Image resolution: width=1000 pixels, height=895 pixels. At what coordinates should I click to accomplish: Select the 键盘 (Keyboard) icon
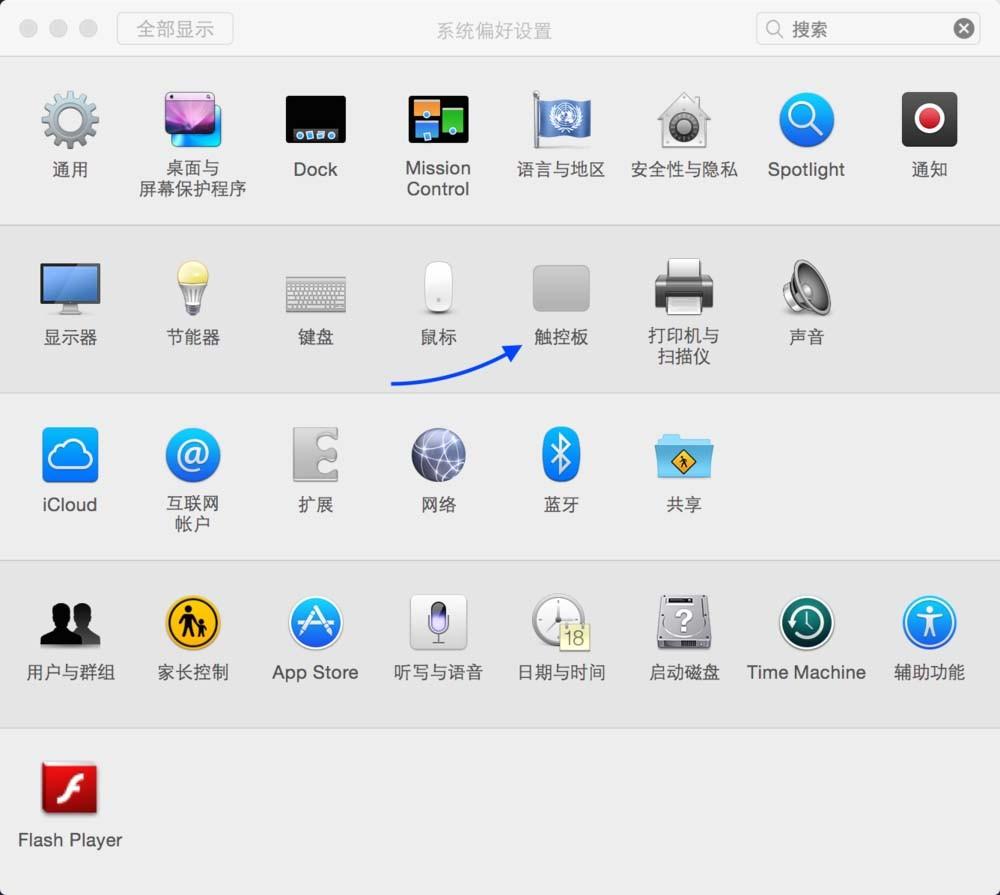tap(315, 287)
